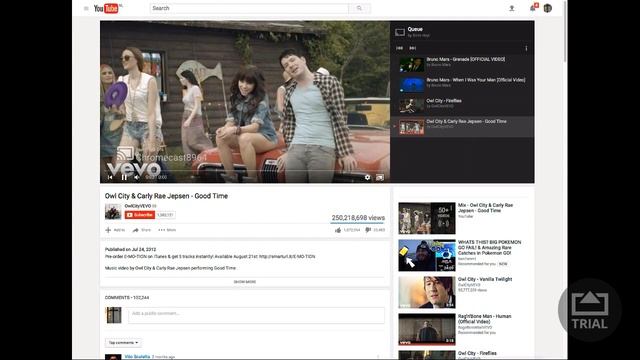Mute the player volume

click(137, 177)
